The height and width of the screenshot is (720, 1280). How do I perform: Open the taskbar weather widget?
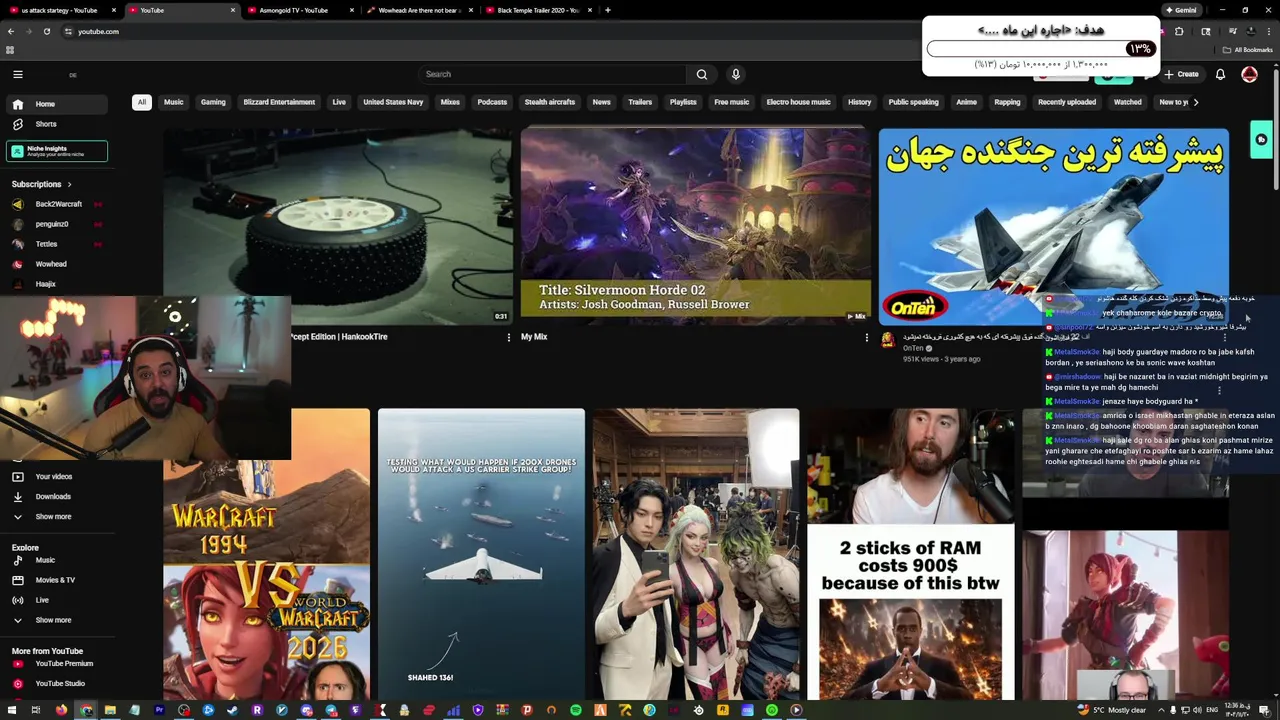tap(1111, 710)
